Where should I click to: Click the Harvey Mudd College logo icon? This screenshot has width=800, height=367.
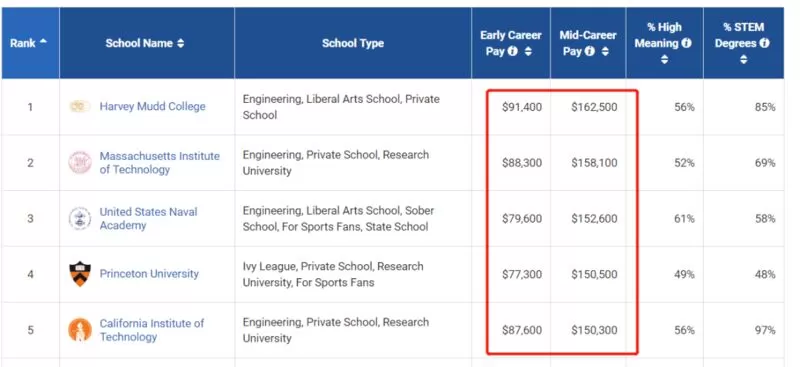coord(80,107)
